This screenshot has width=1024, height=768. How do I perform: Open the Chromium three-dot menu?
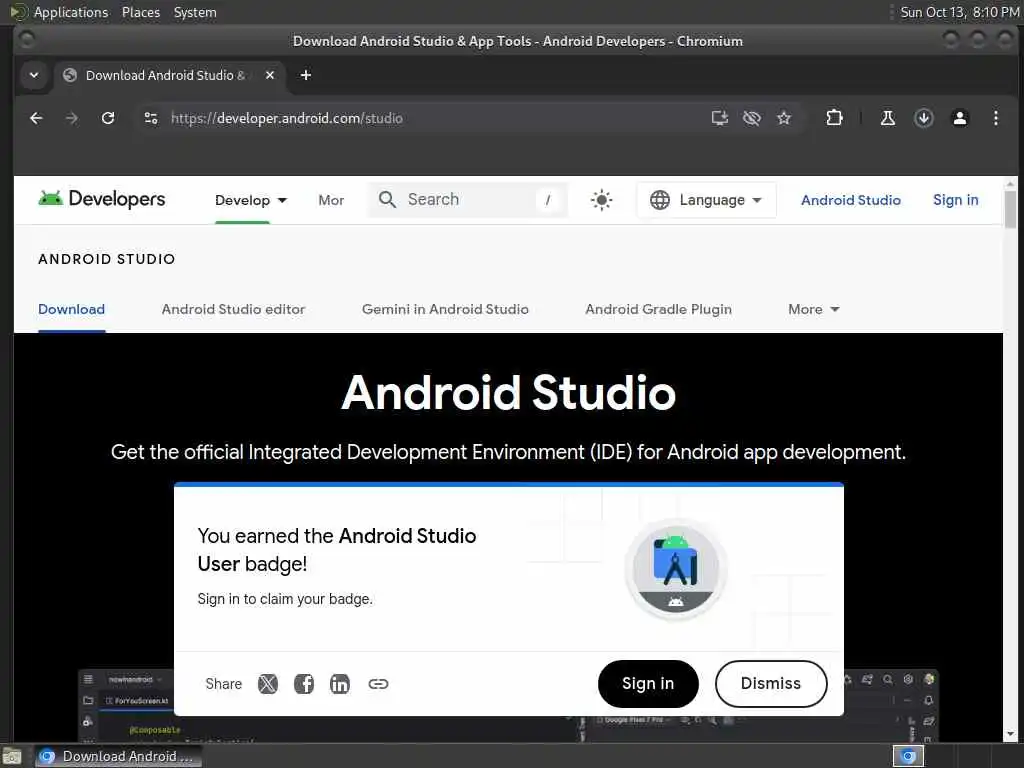coord(995,118)
